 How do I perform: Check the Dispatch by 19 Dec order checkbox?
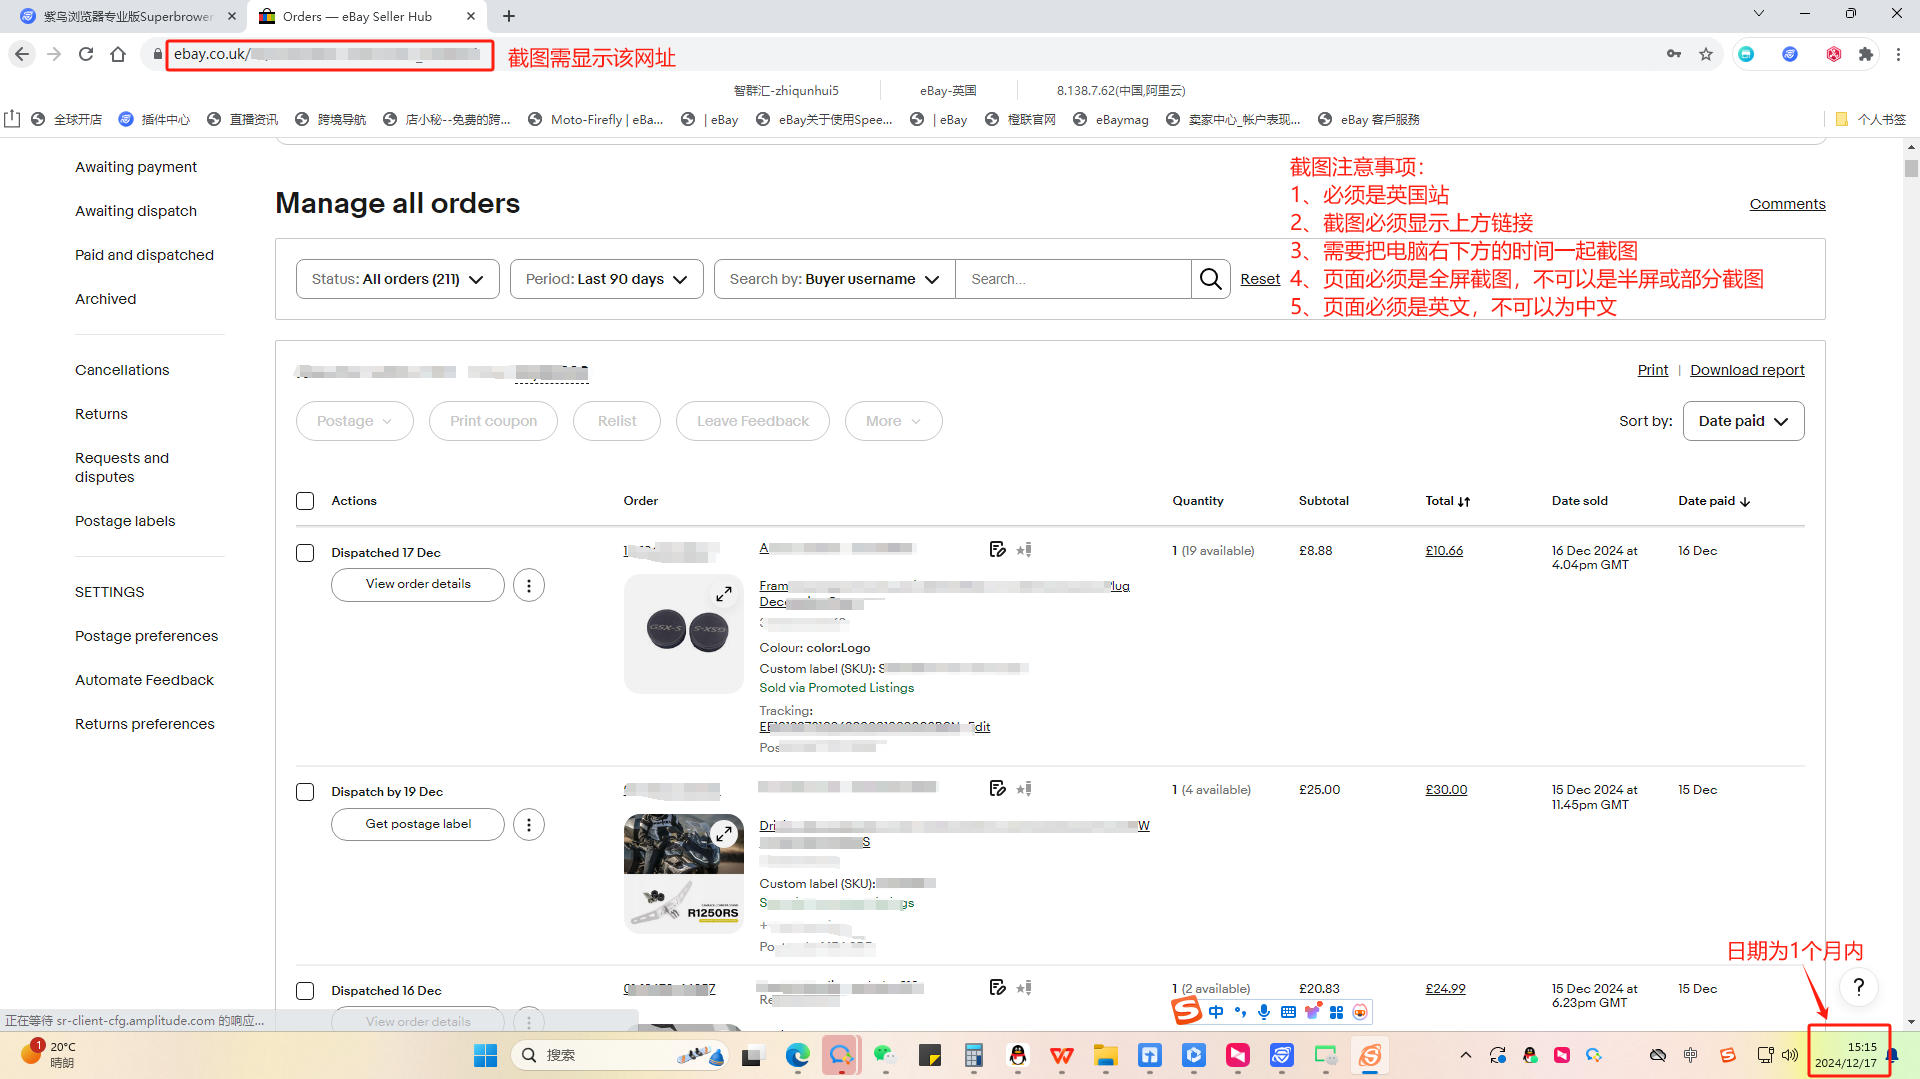pyautogui.click(x=305, y=792)
